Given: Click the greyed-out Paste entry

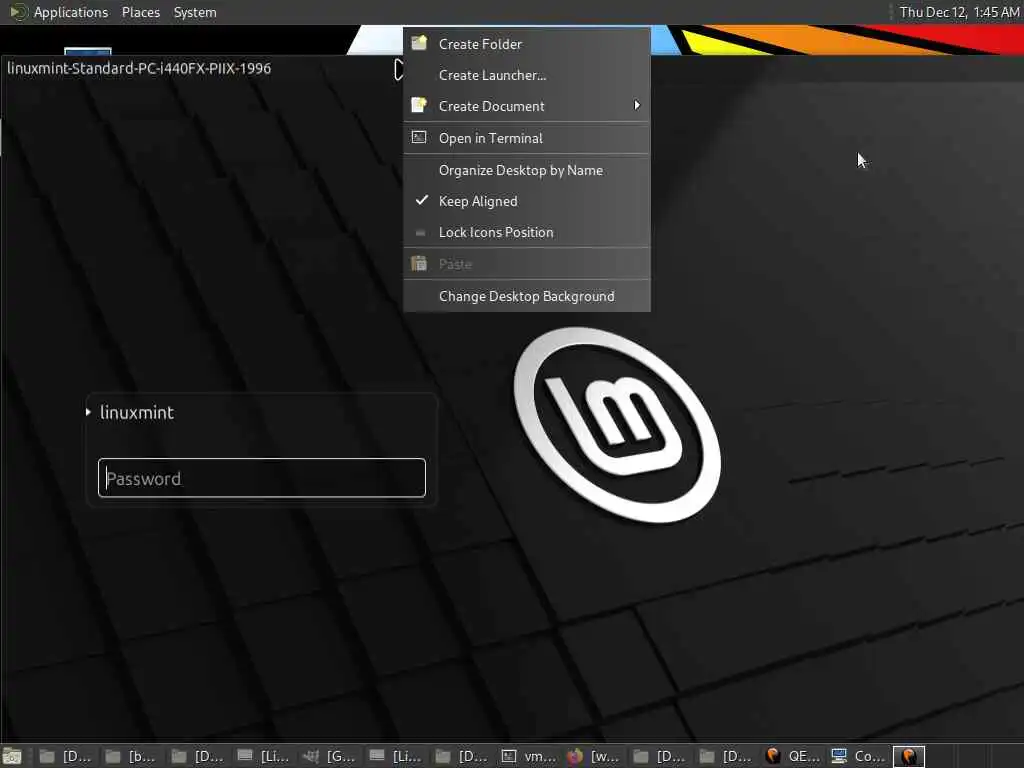Looking at the screenshot, I should [x=526, y=264].
